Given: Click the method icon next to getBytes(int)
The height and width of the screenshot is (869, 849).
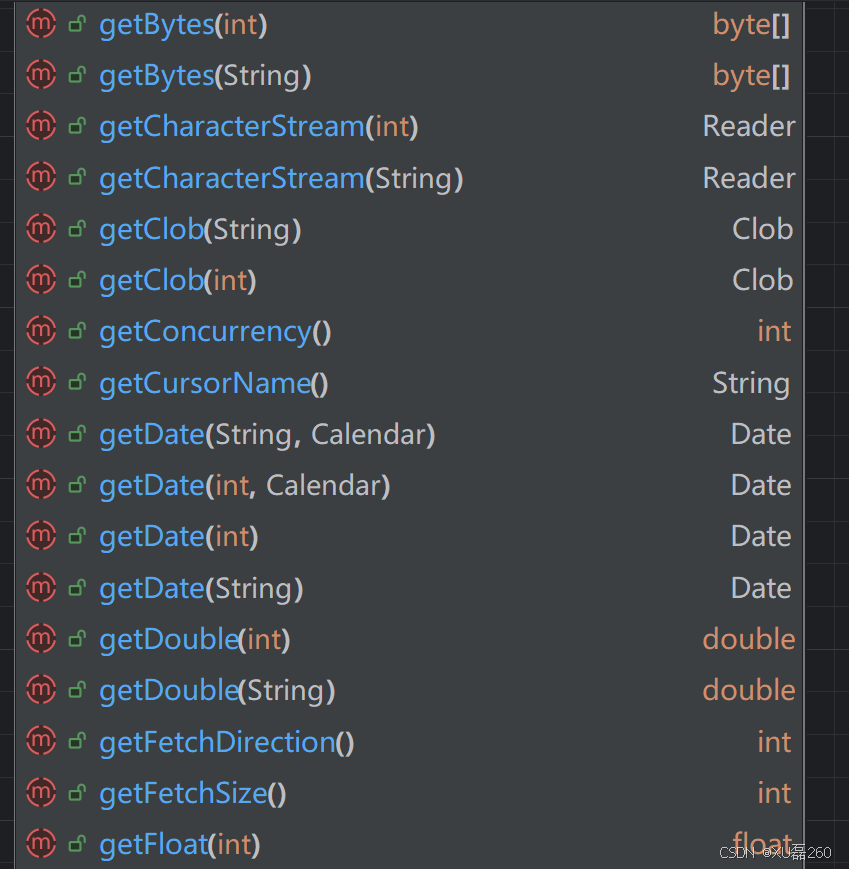Looking at the screenshot, I should click(40, 24).
